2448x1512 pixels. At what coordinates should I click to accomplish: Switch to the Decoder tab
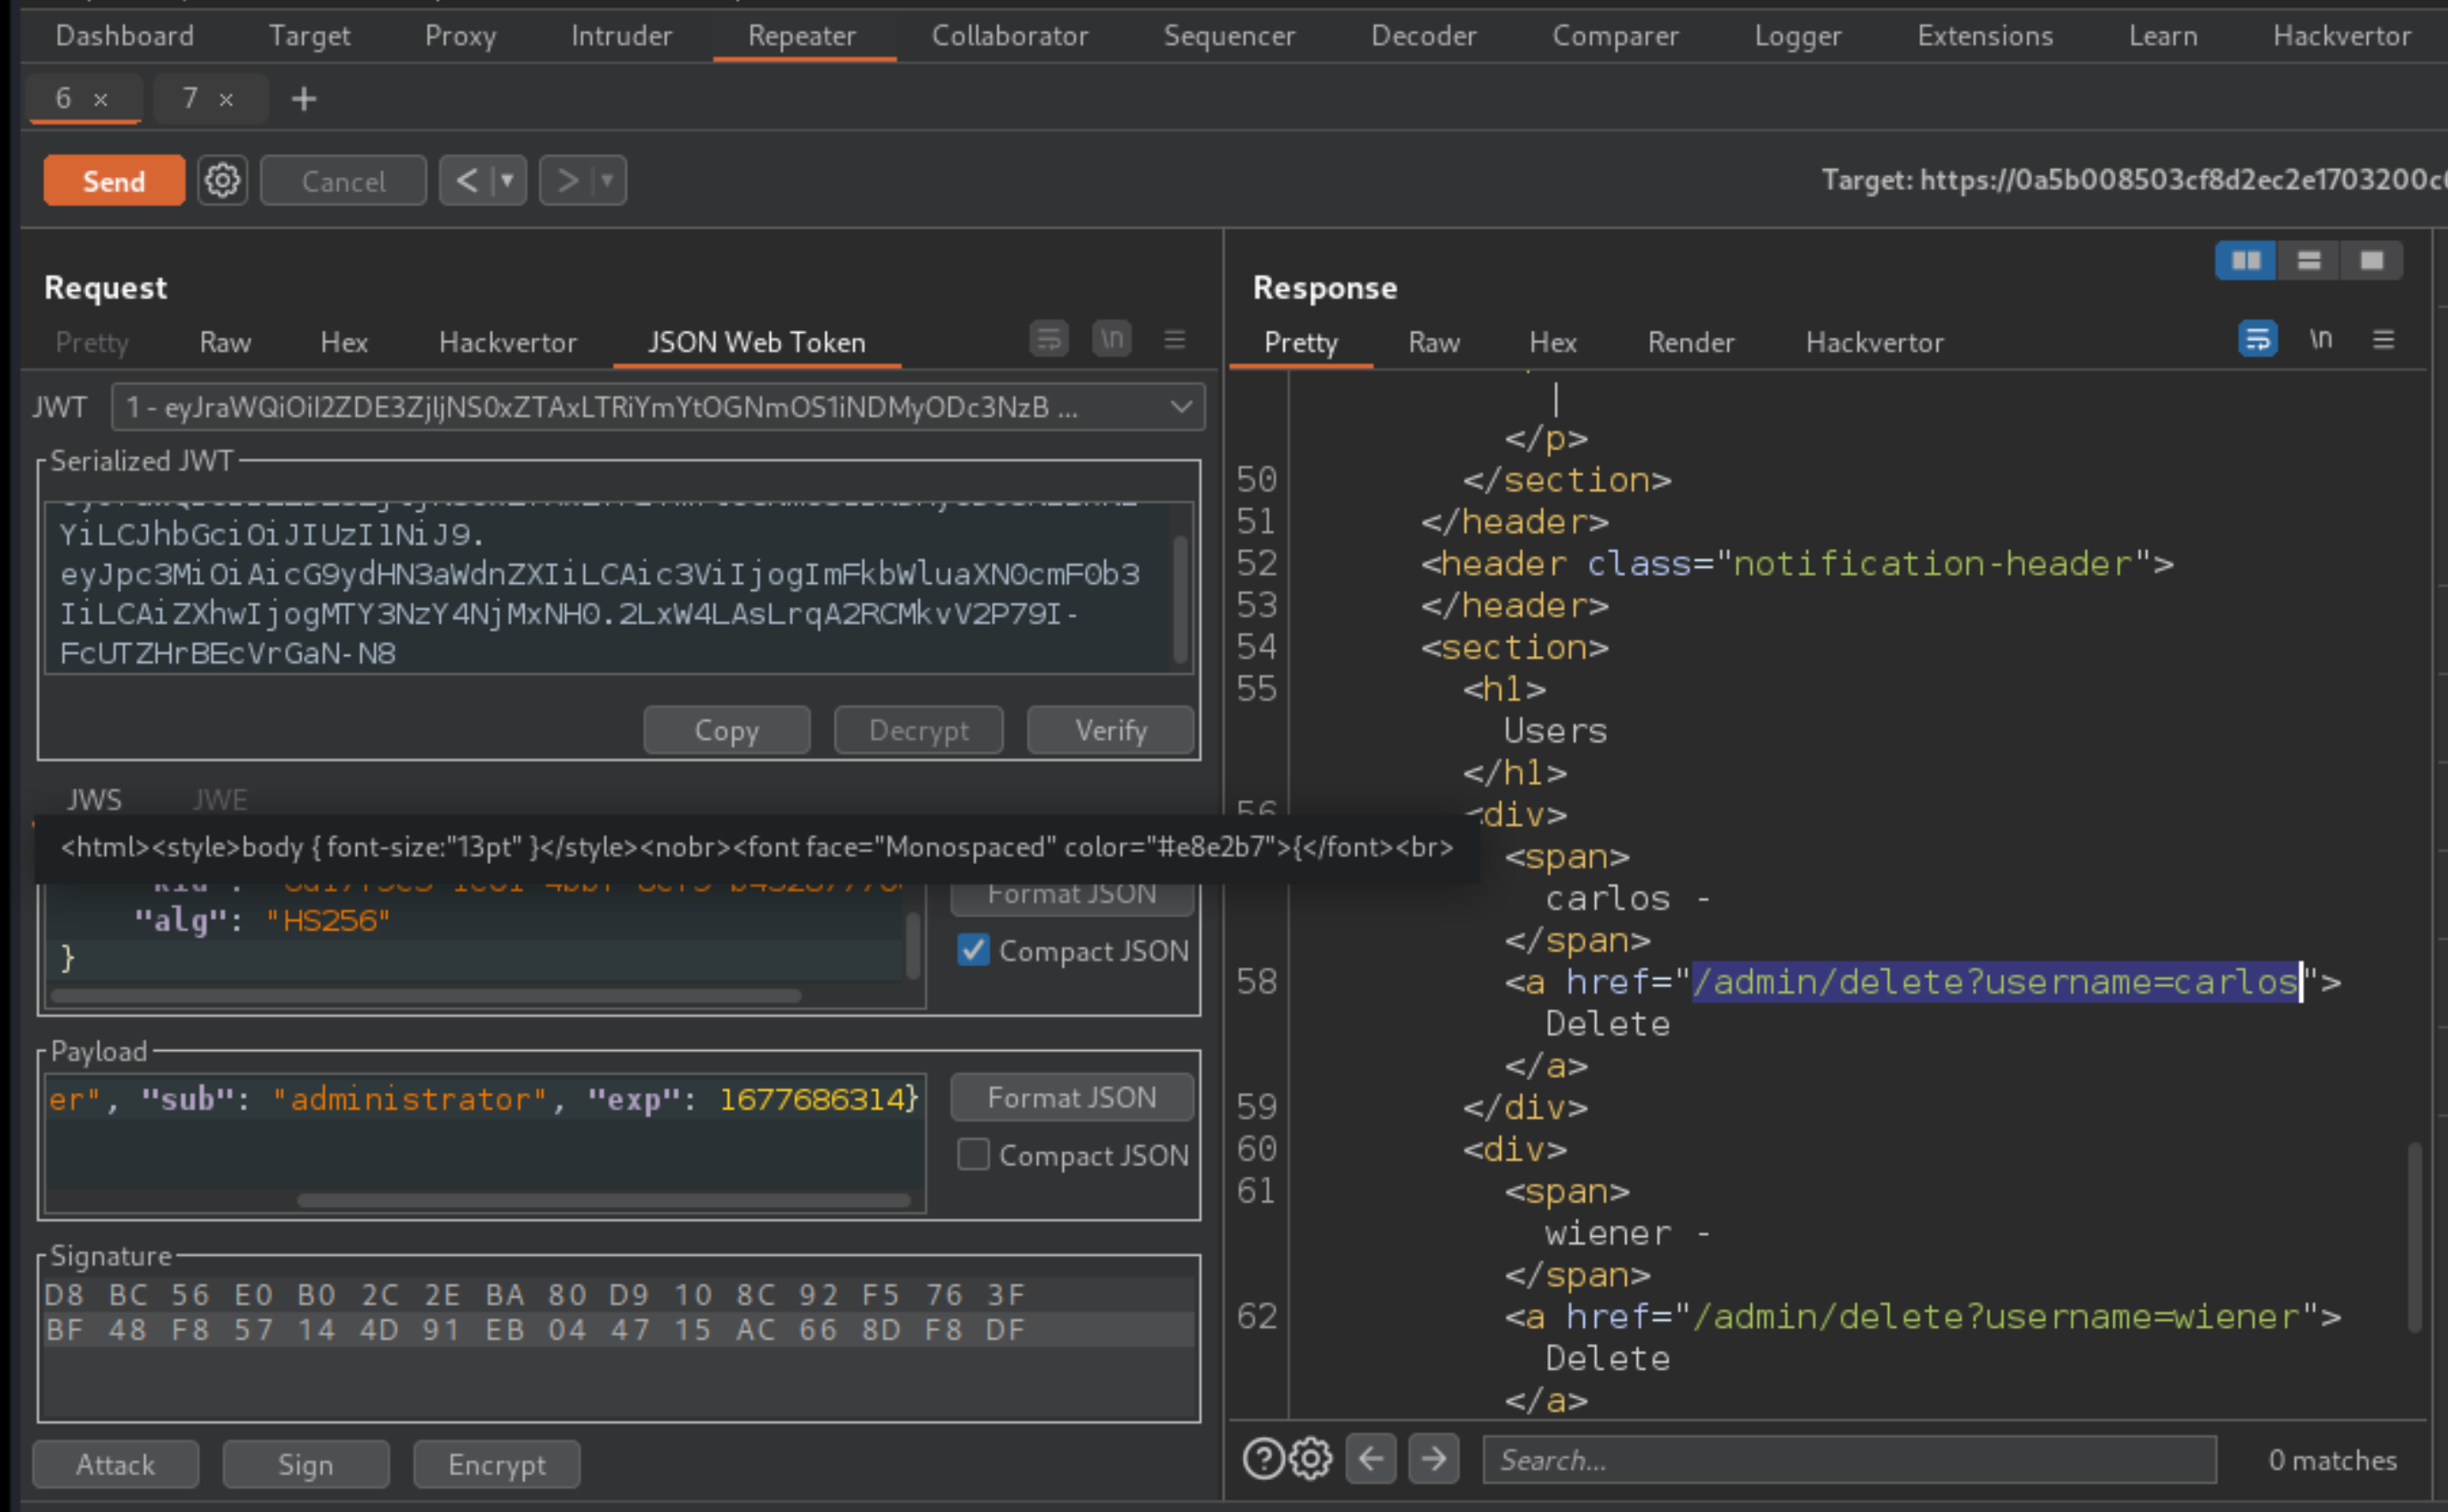point(1424,36)
